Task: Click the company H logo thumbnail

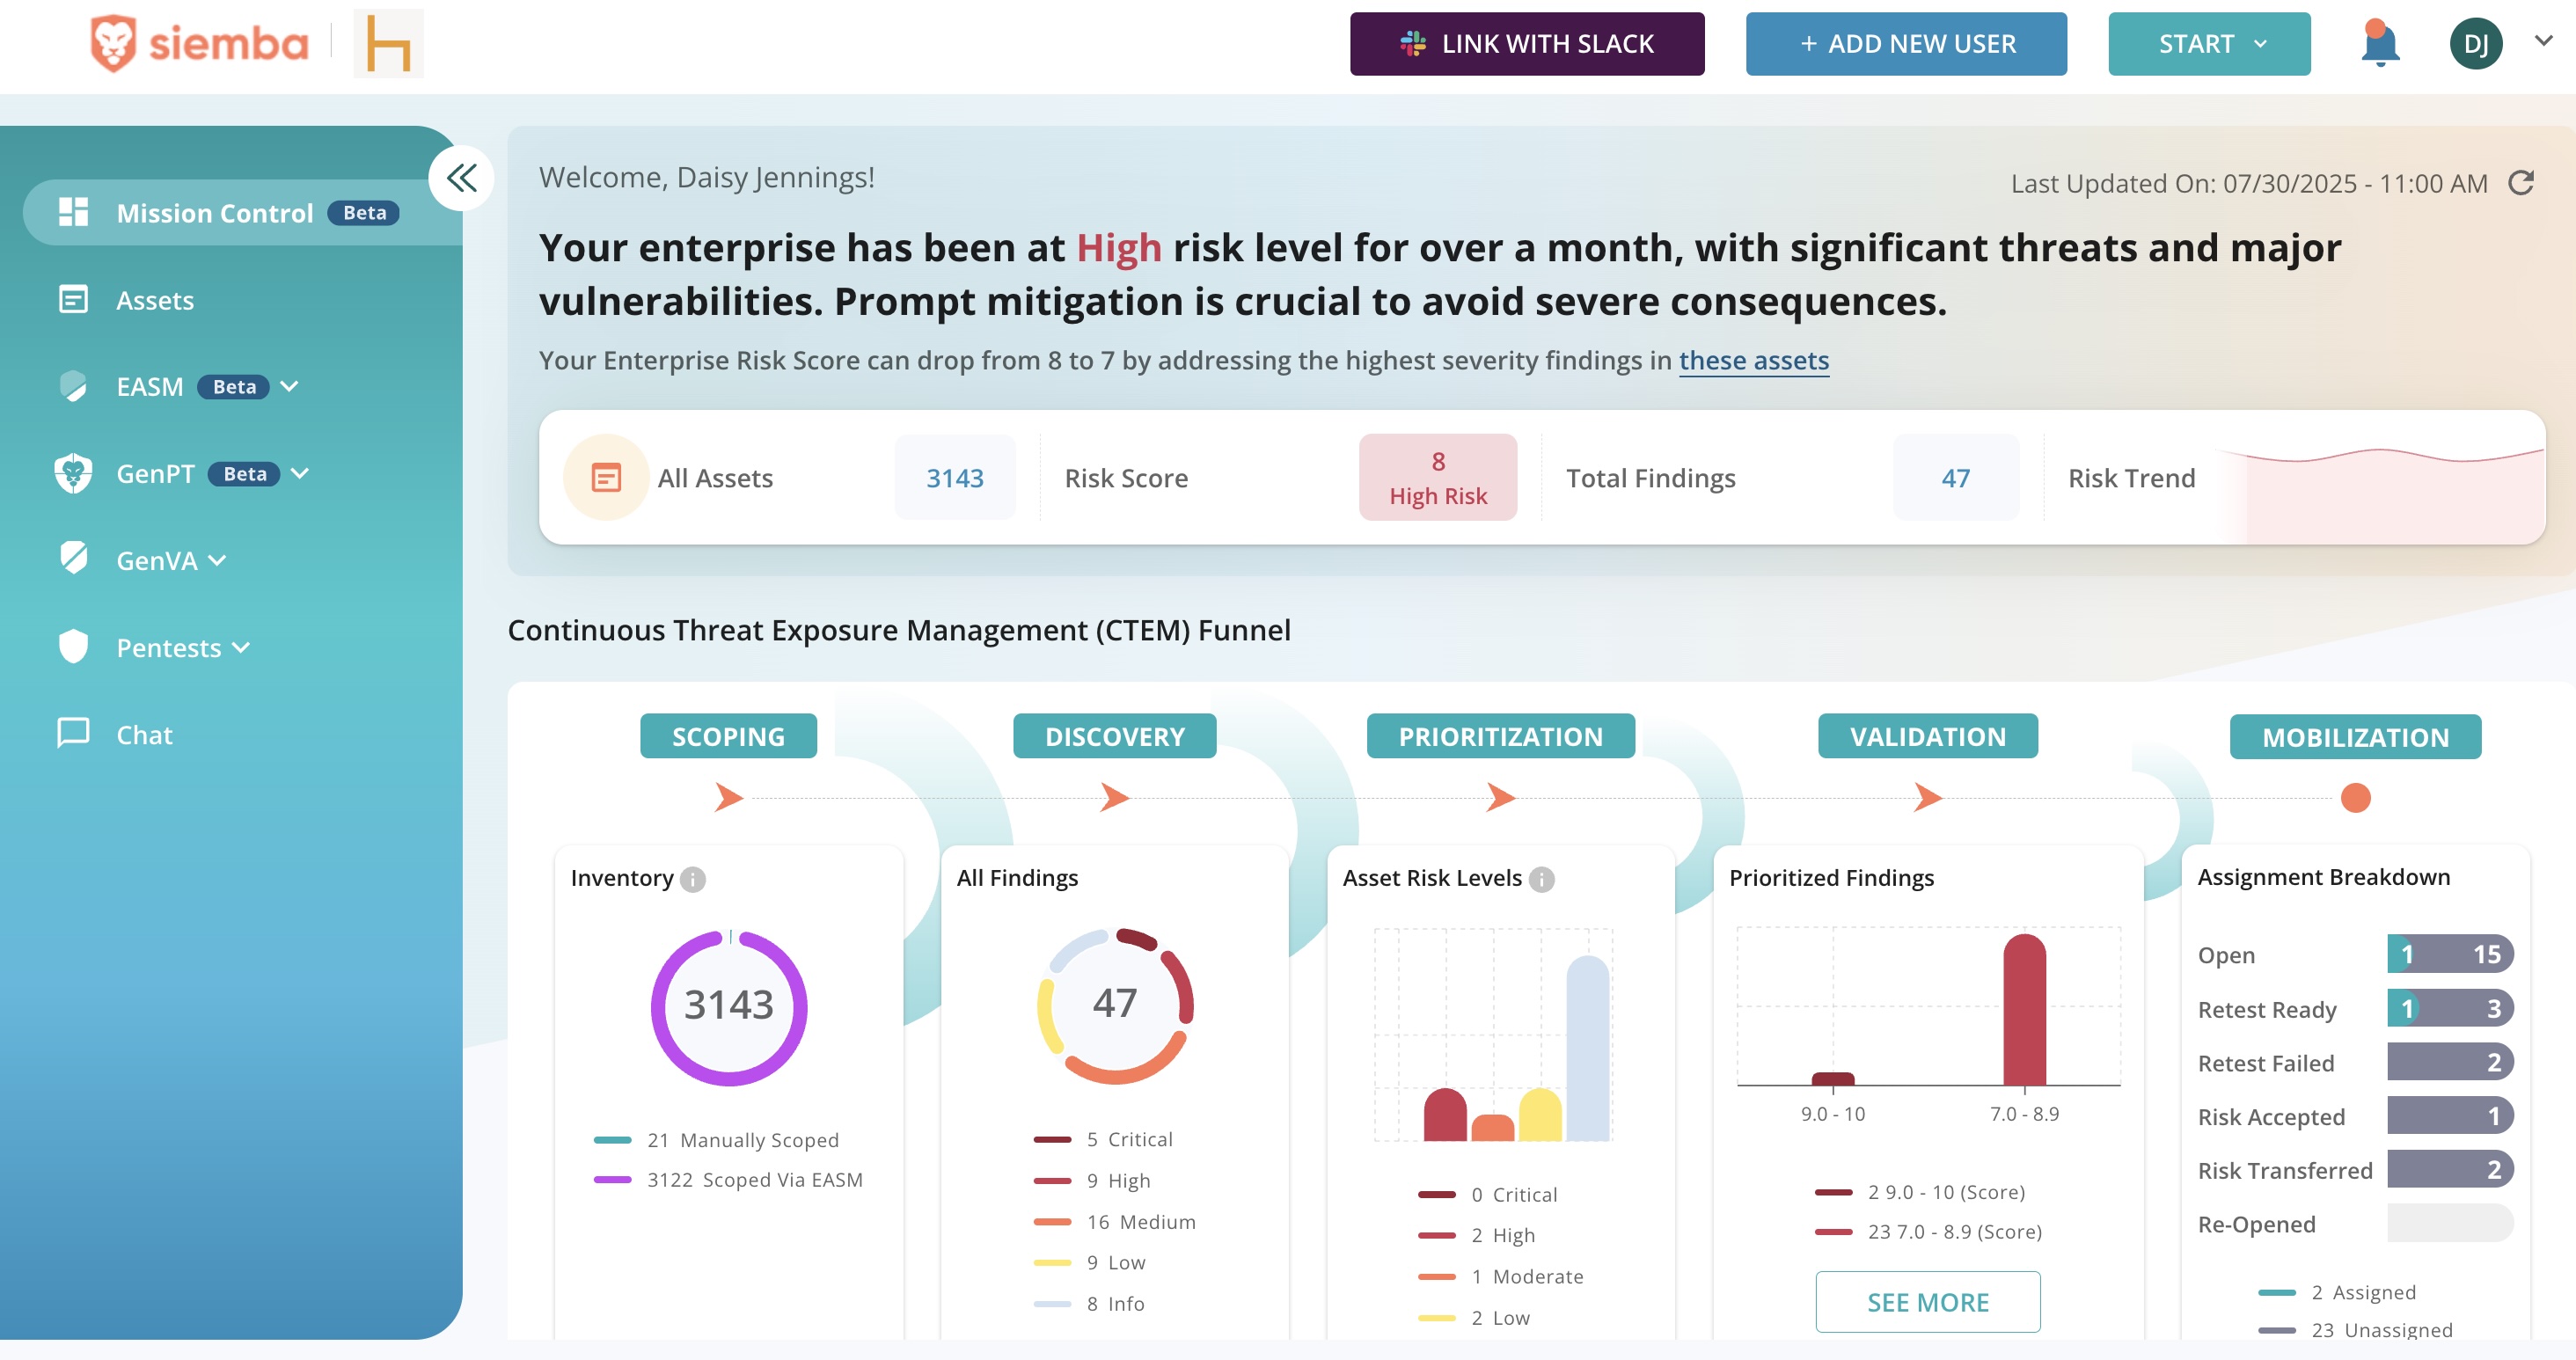Action: click(388, 43)
